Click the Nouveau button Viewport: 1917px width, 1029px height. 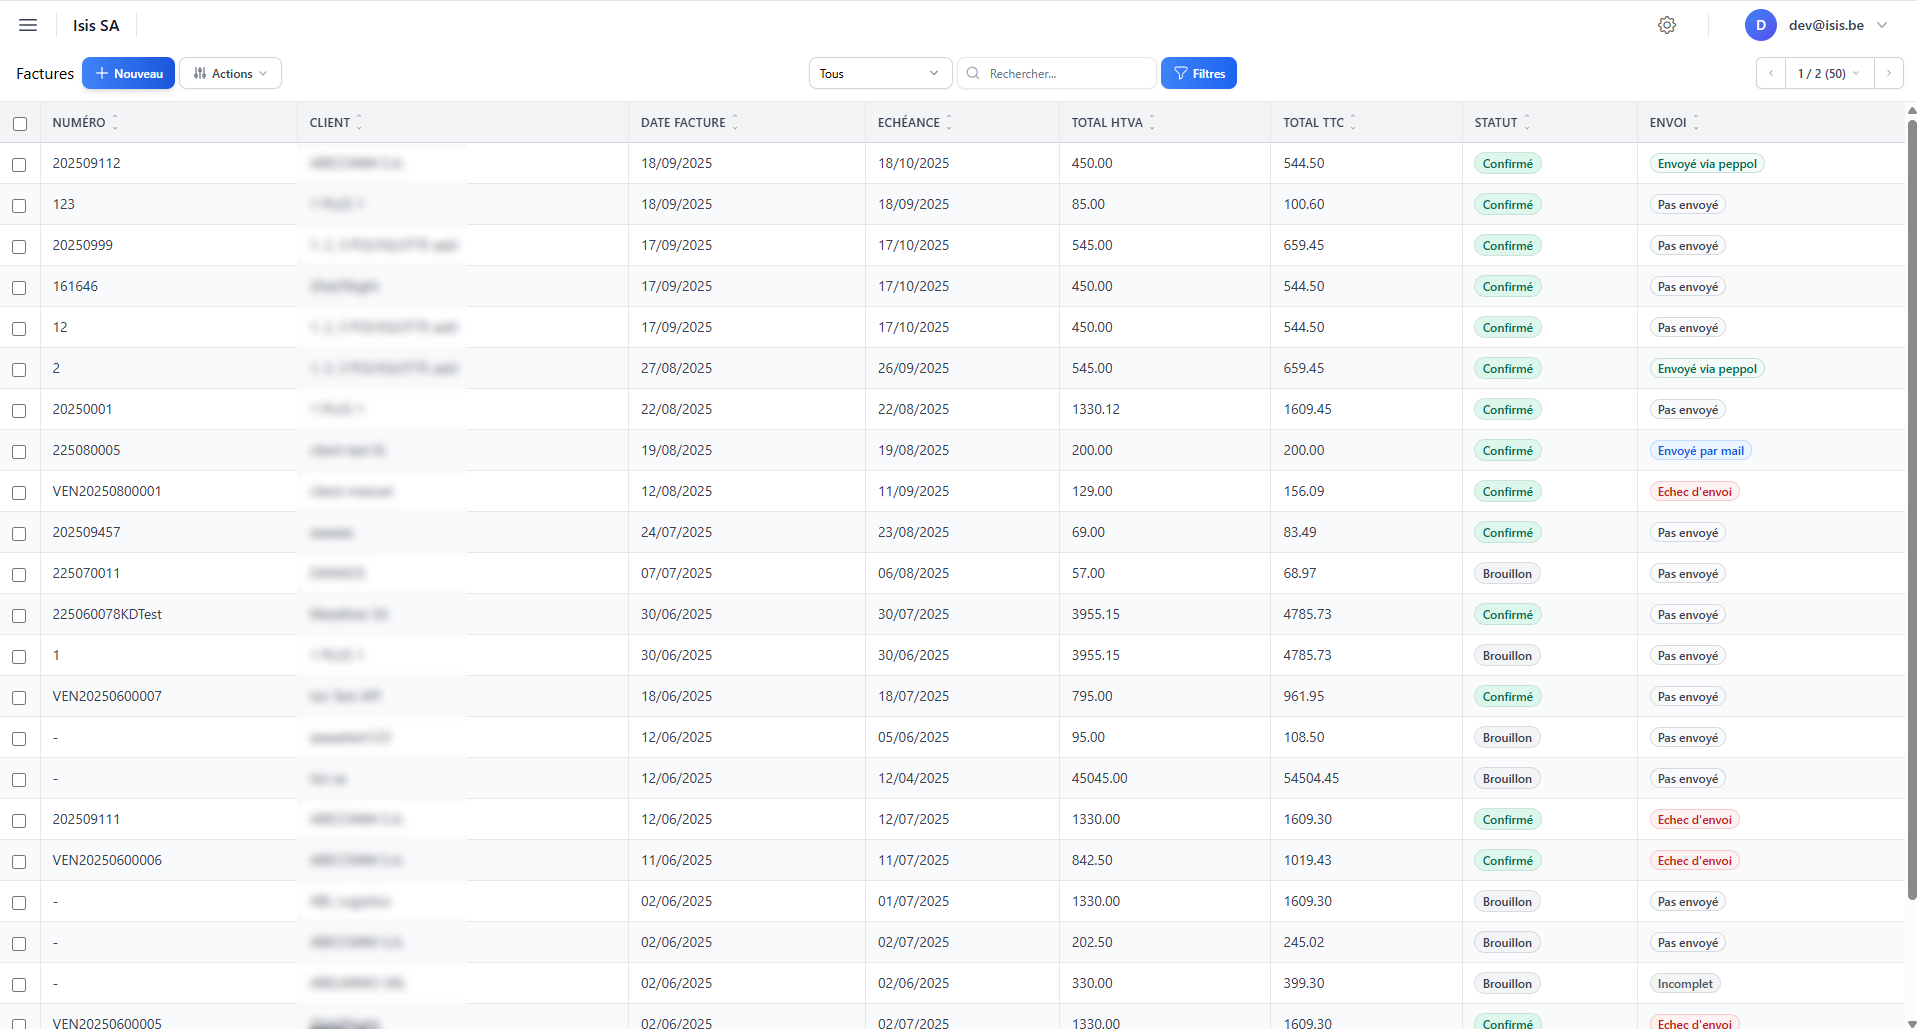point(128,73)
